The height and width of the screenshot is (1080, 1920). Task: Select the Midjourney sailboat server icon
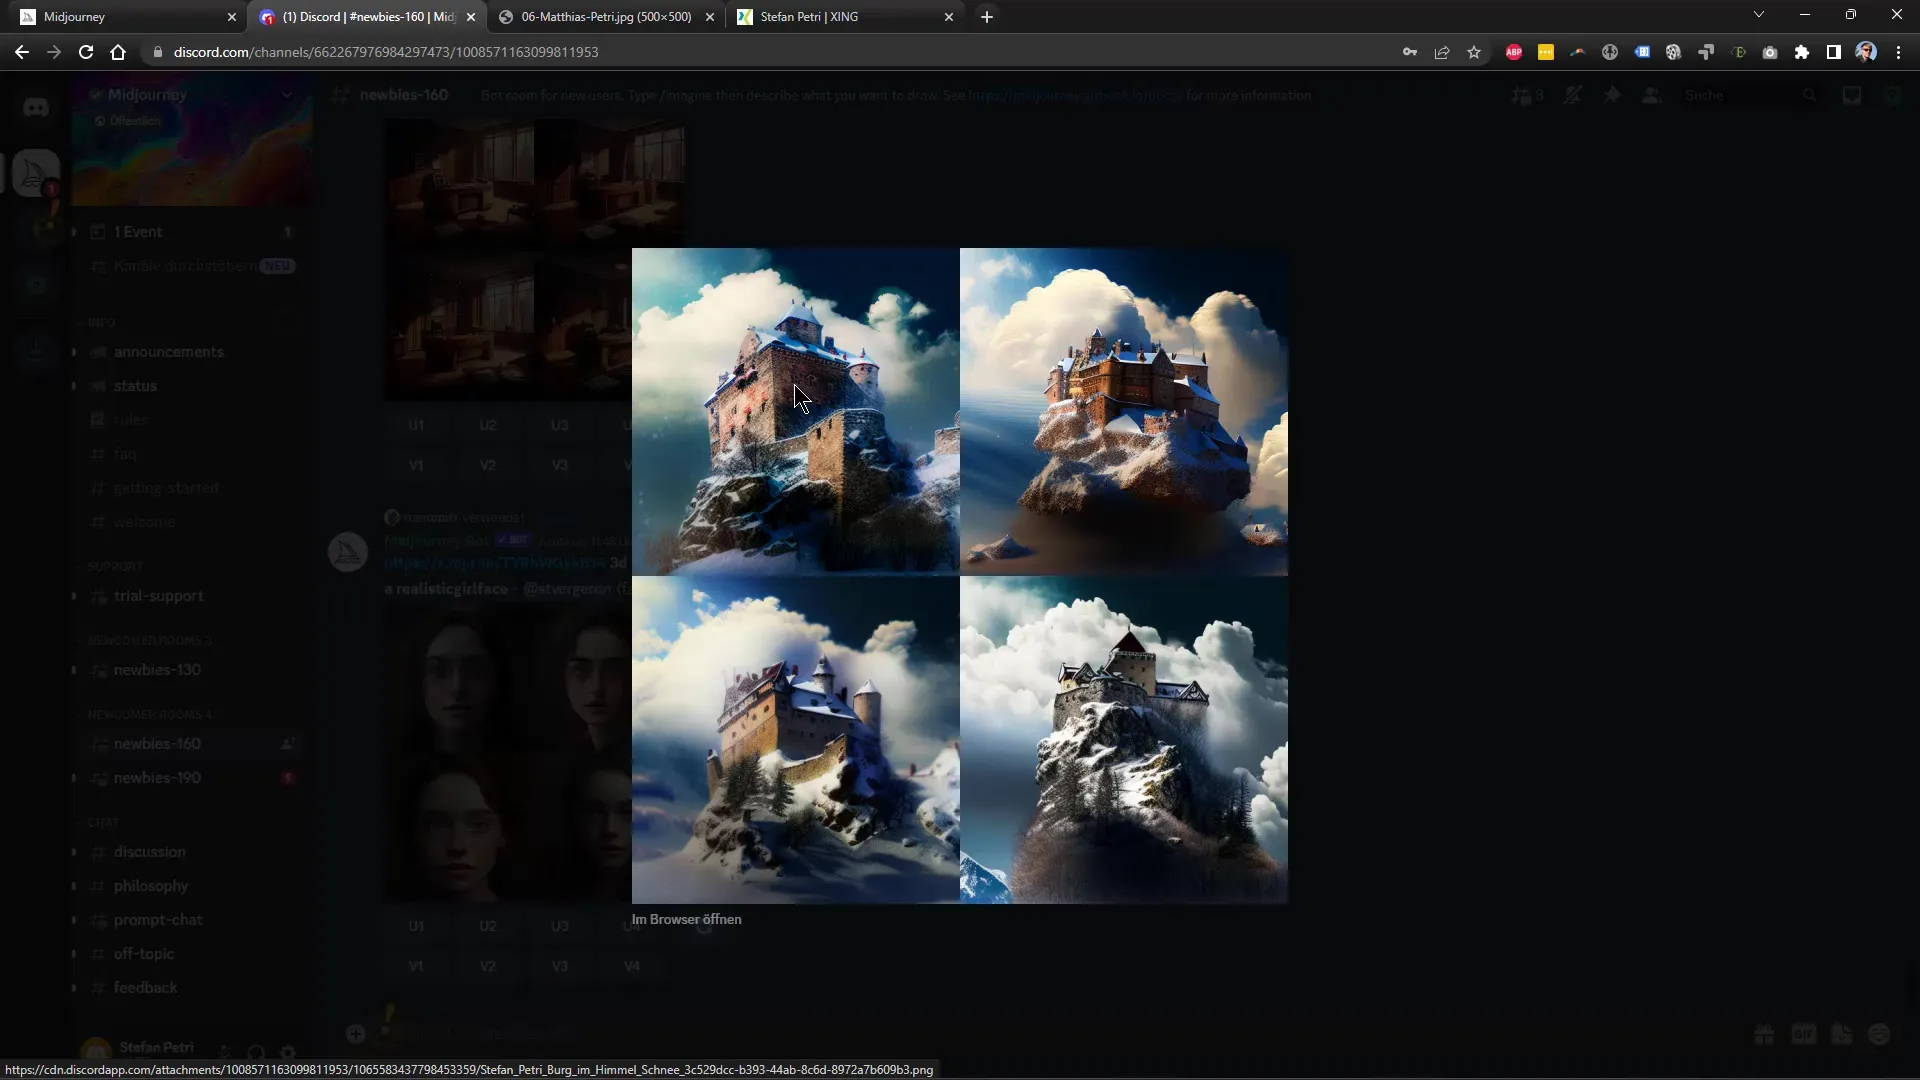(36, 173)
